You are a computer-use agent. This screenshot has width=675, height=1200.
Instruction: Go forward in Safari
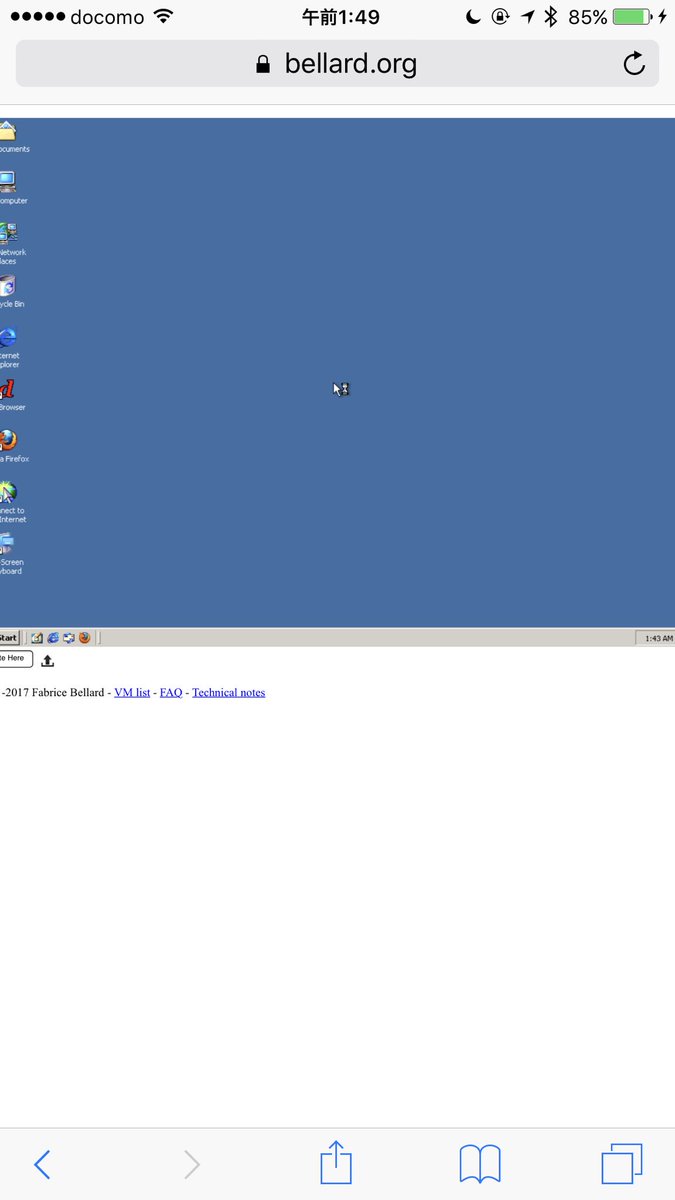191,1164
